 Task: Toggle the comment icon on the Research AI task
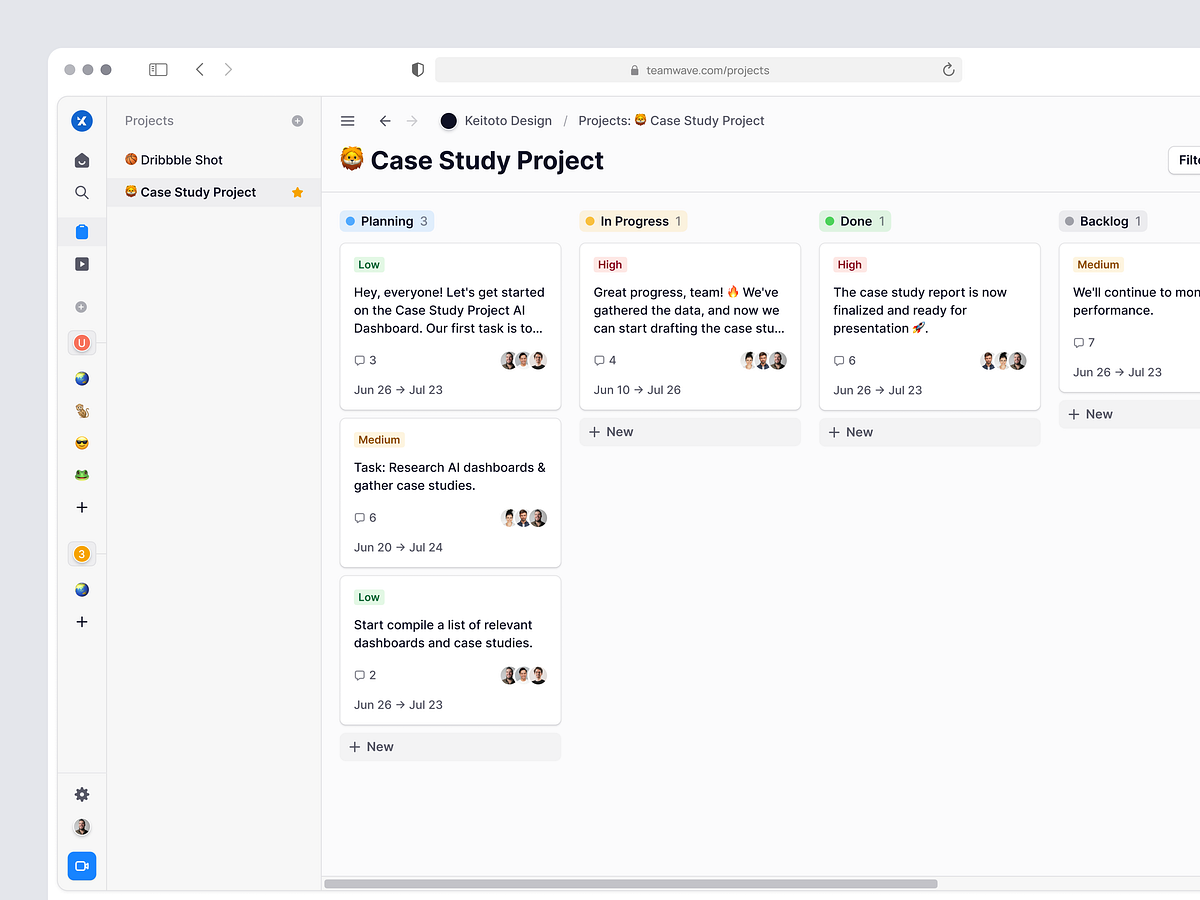(x=359, y=517)
